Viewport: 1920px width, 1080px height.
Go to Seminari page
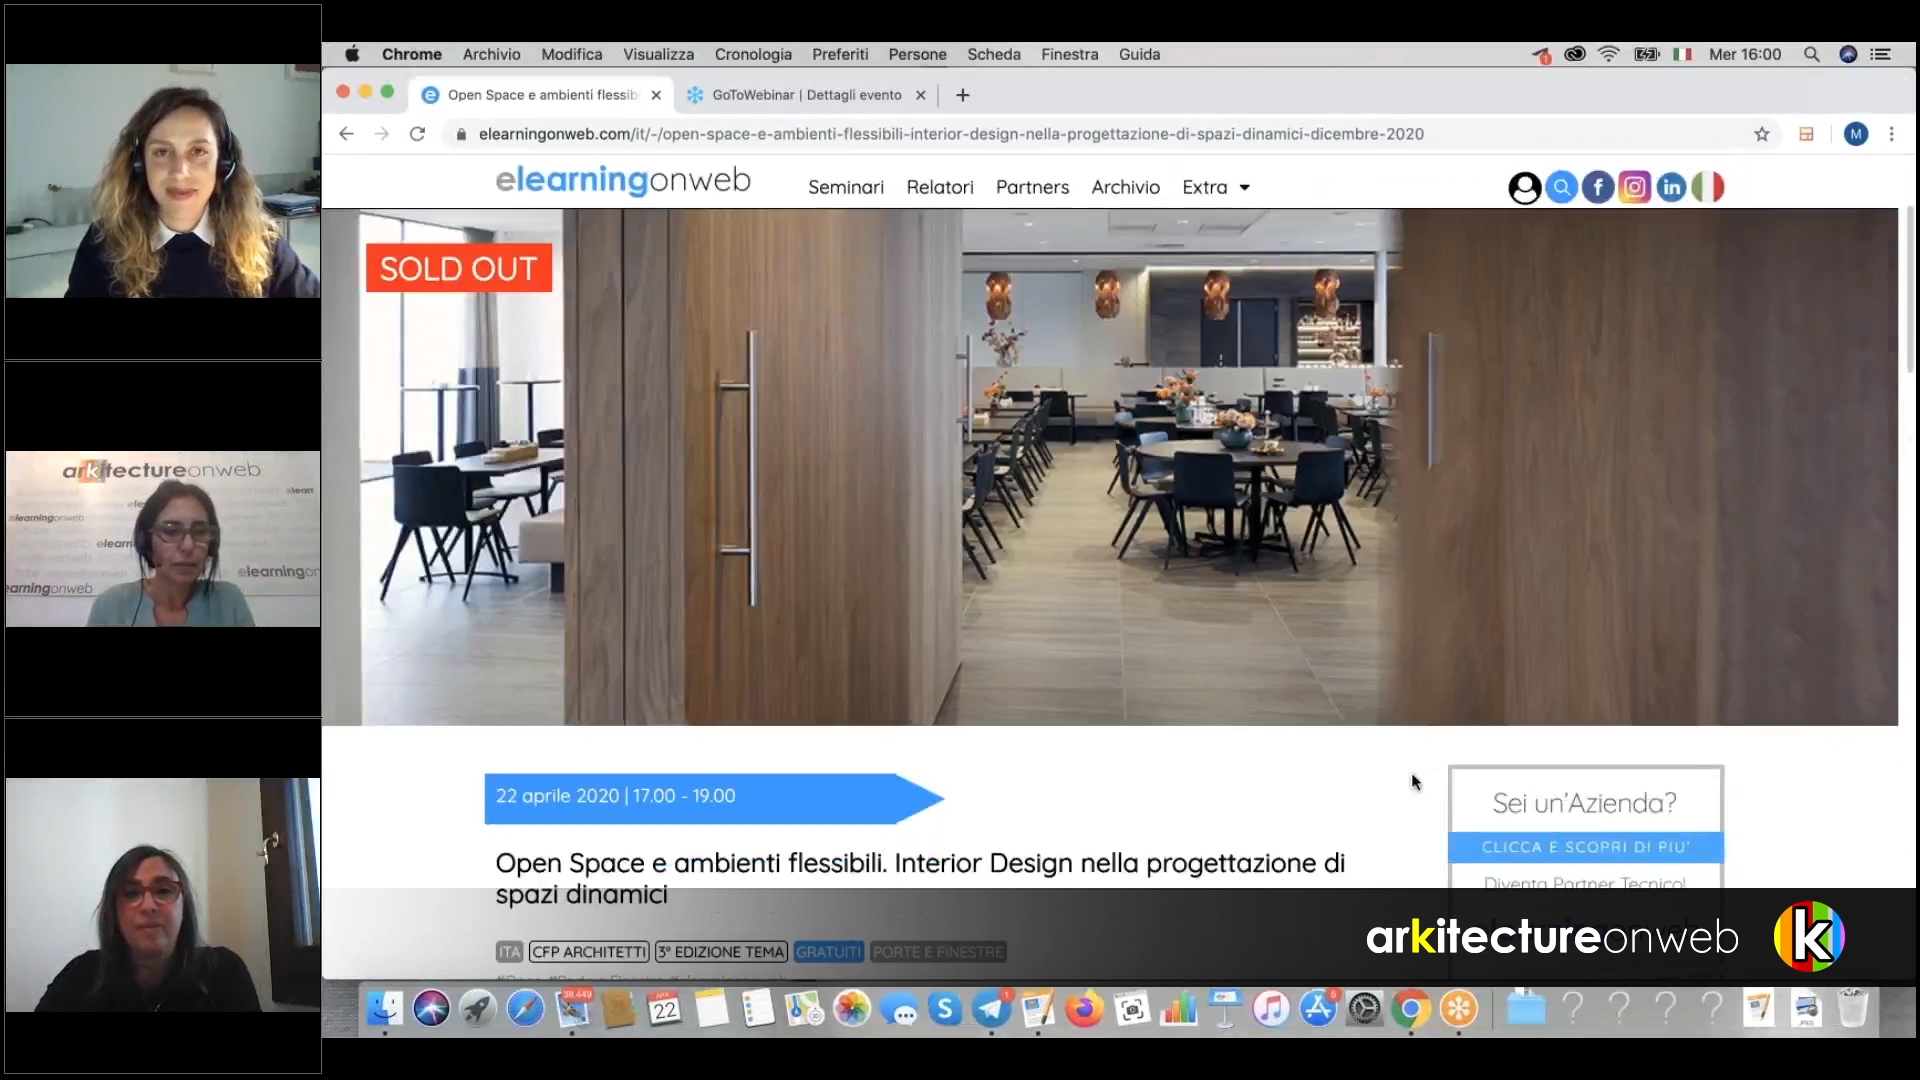(x=846, y=187)
